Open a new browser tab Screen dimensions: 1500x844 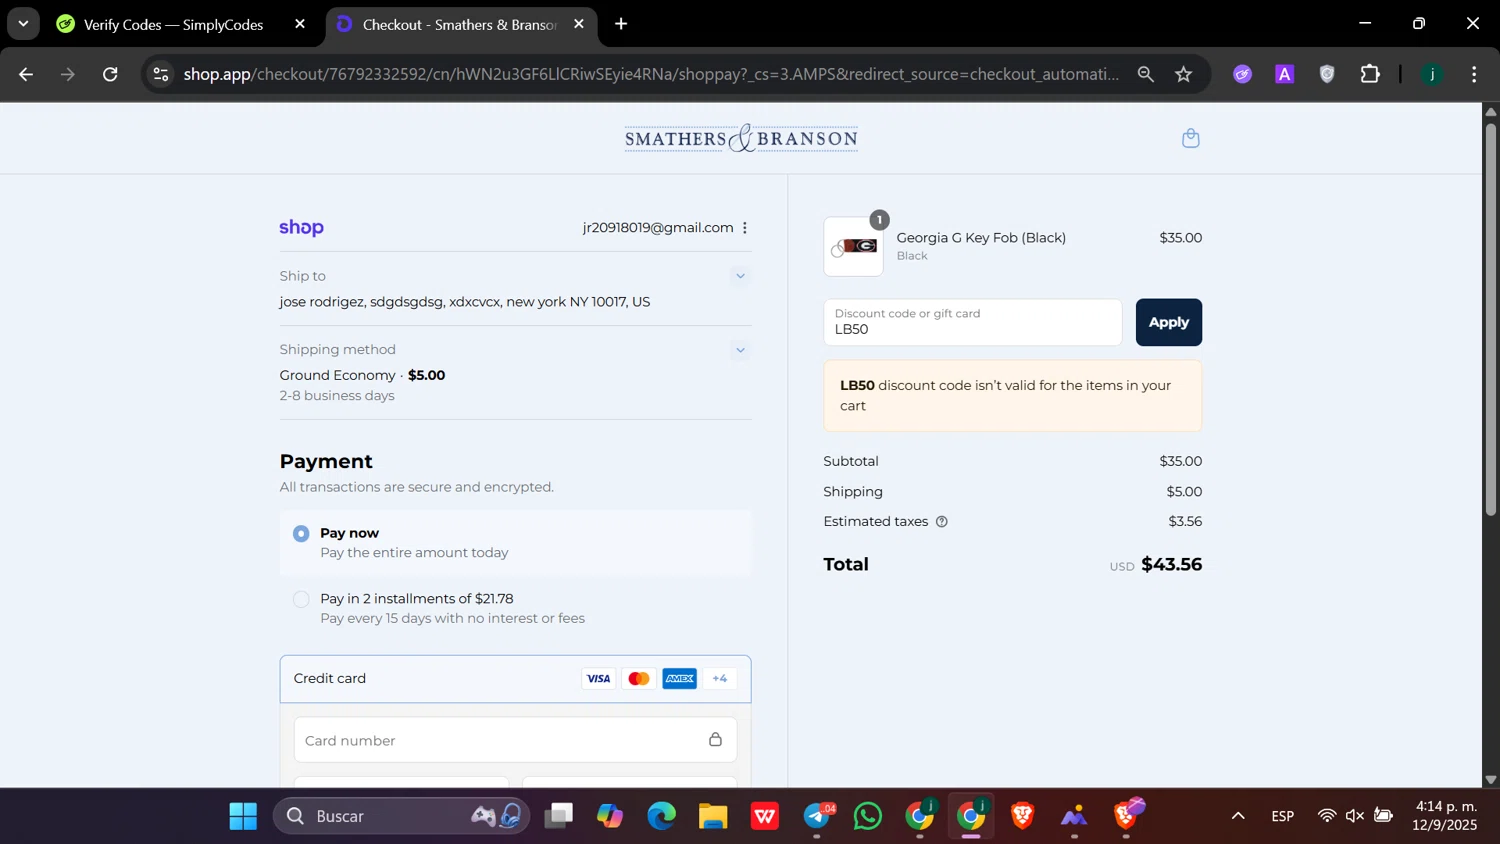pyautogui.click(x=621, y=24)
